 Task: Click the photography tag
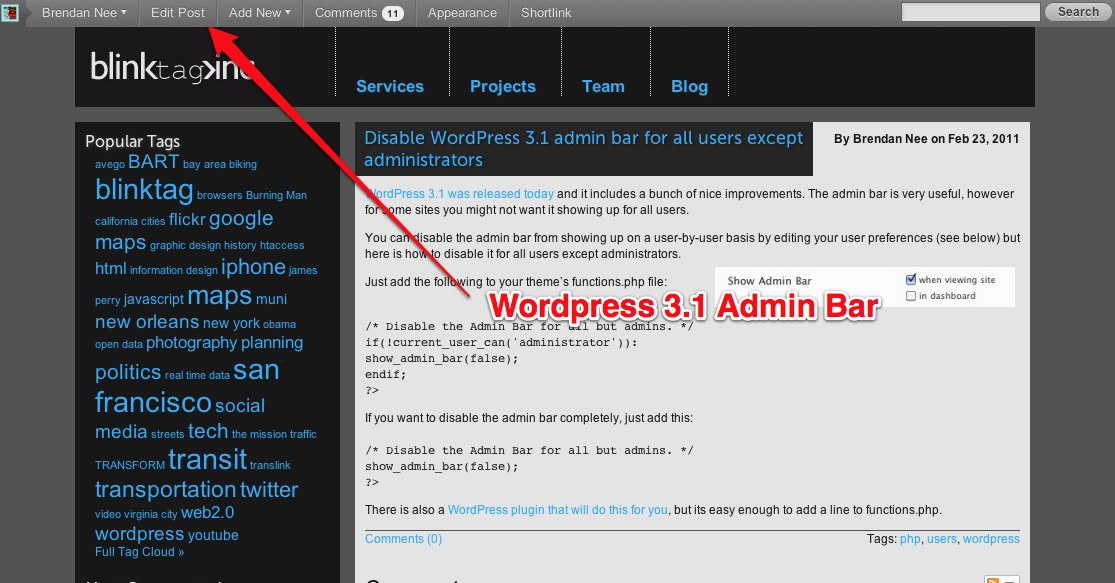[191, 343]
